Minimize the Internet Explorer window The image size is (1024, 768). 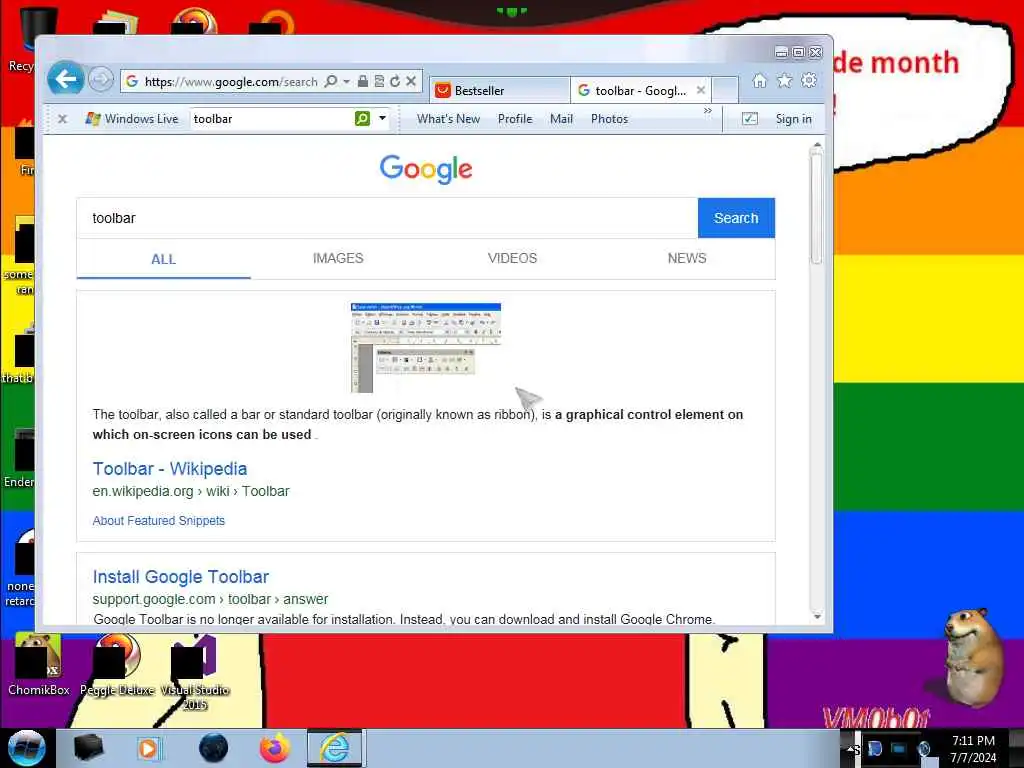781,52
